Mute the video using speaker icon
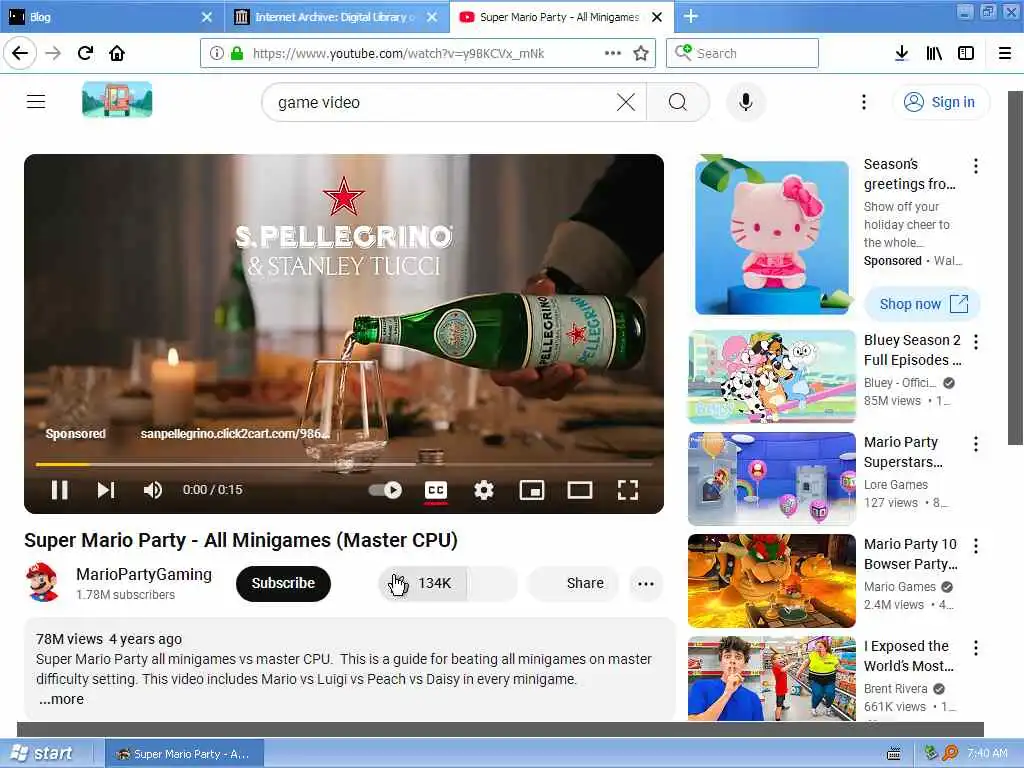Screen dimensions: 1024x768 coord(152,490)
